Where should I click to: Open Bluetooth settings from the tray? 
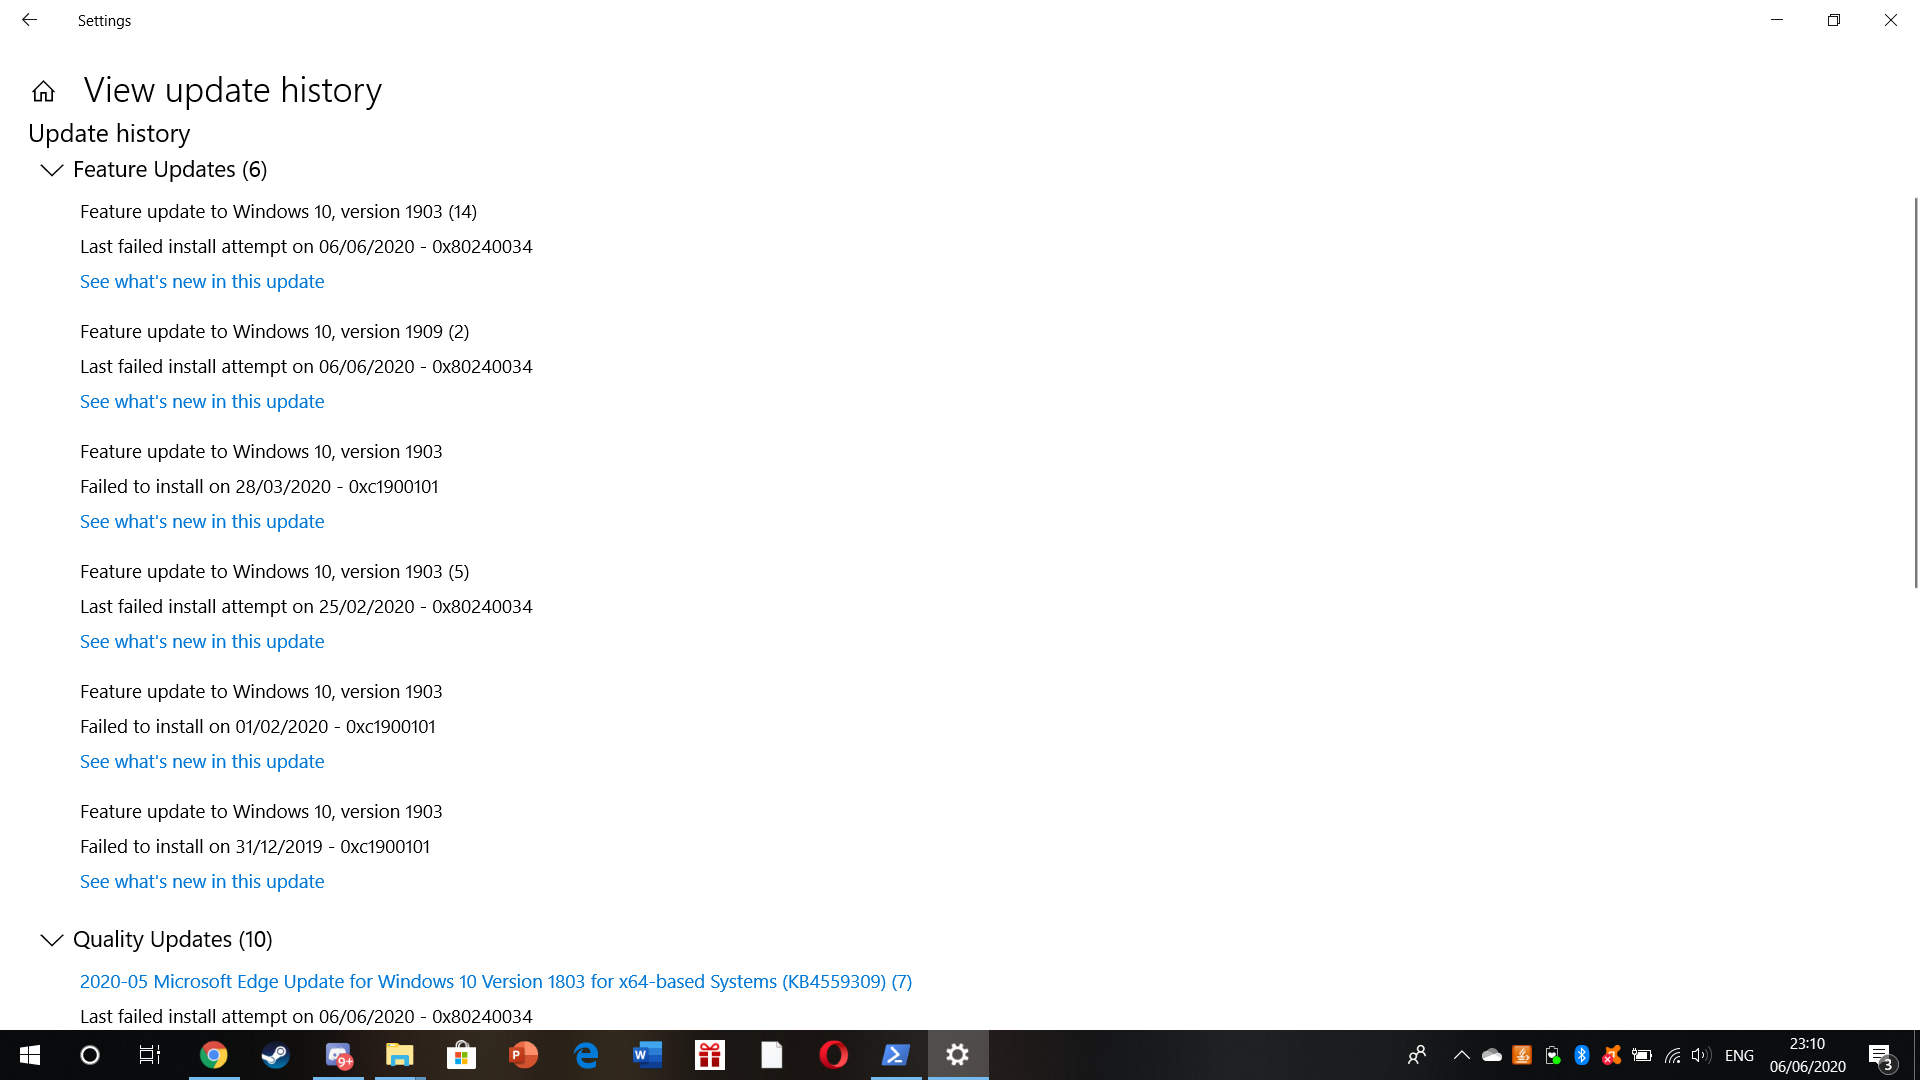(1582, 1055)
